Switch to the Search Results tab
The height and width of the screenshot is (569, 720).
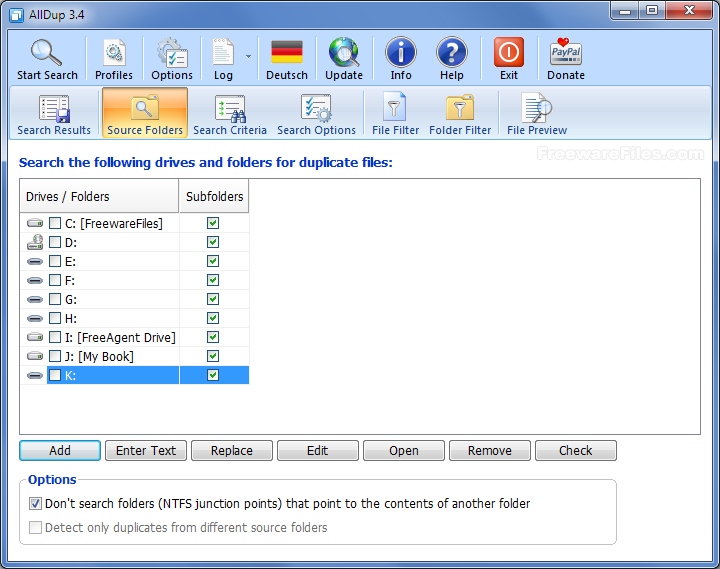(x=54, y=115)
